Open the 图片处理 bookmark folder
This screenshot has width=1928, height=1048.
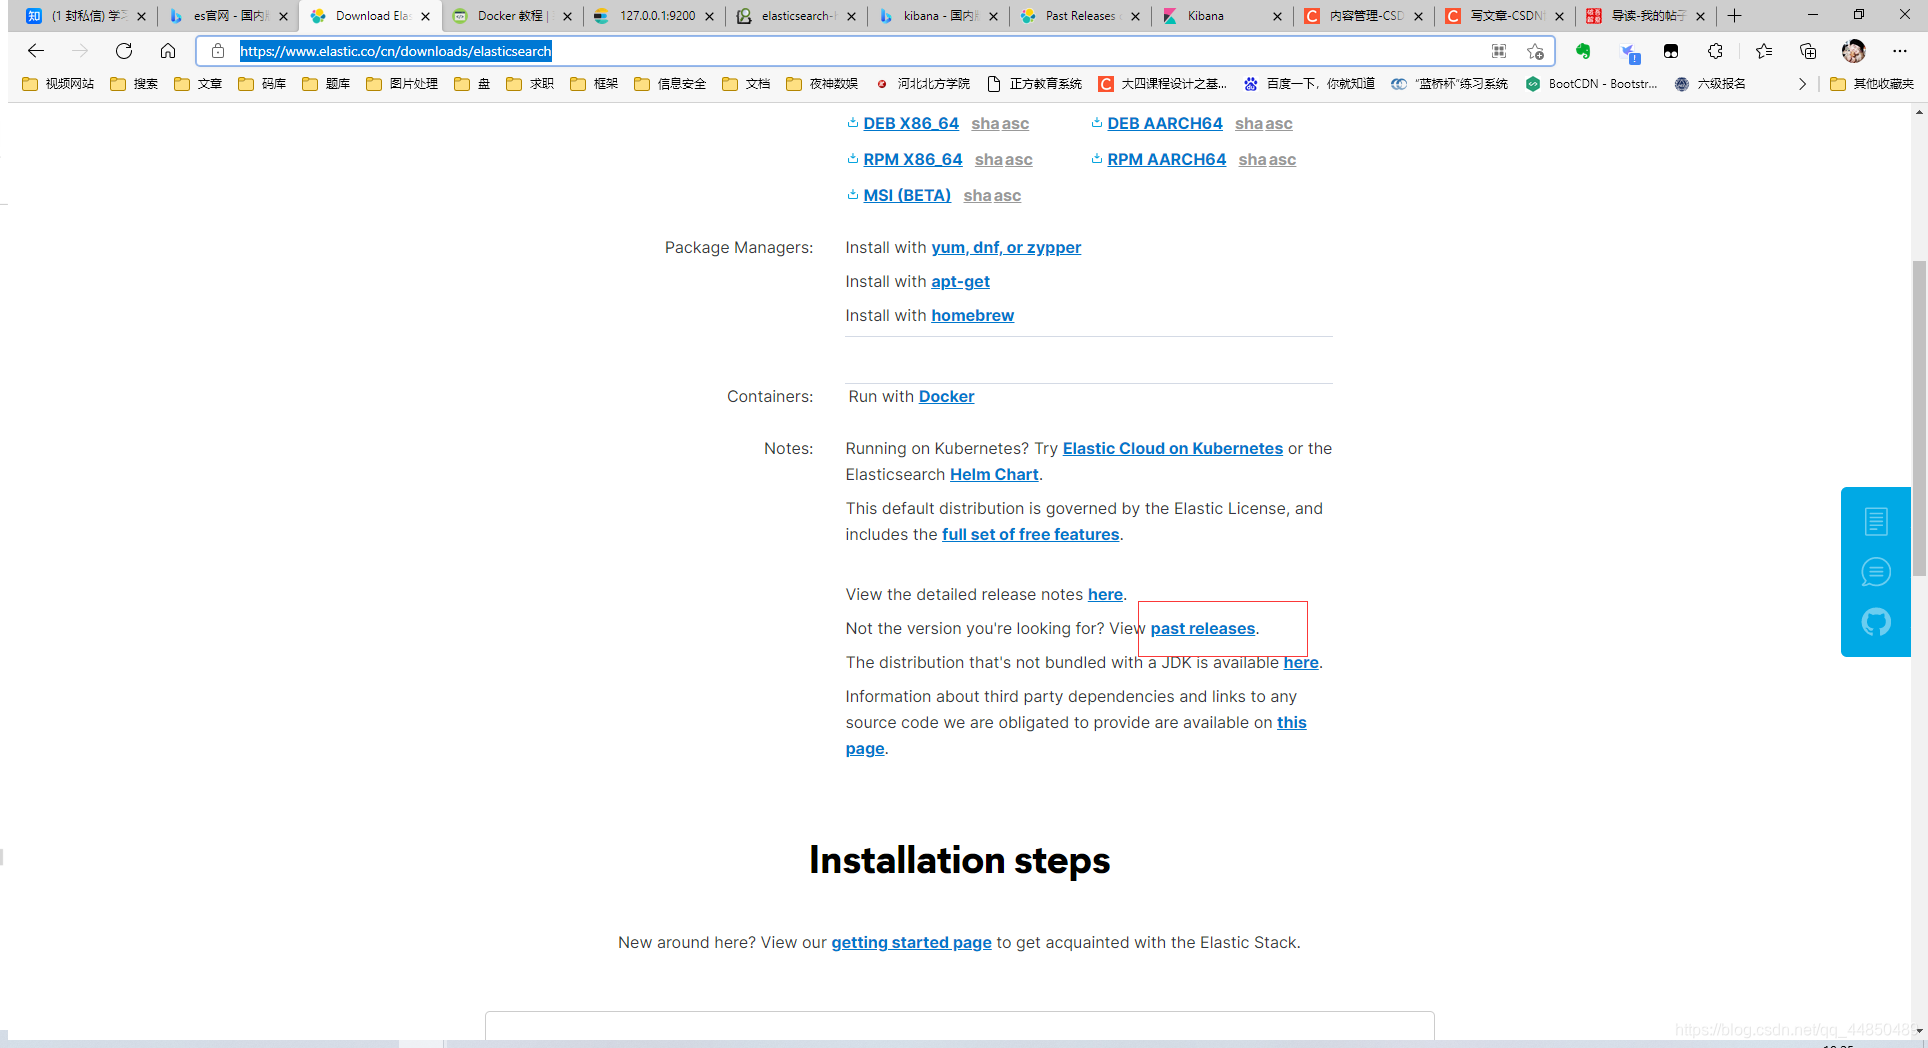[402, 84]
